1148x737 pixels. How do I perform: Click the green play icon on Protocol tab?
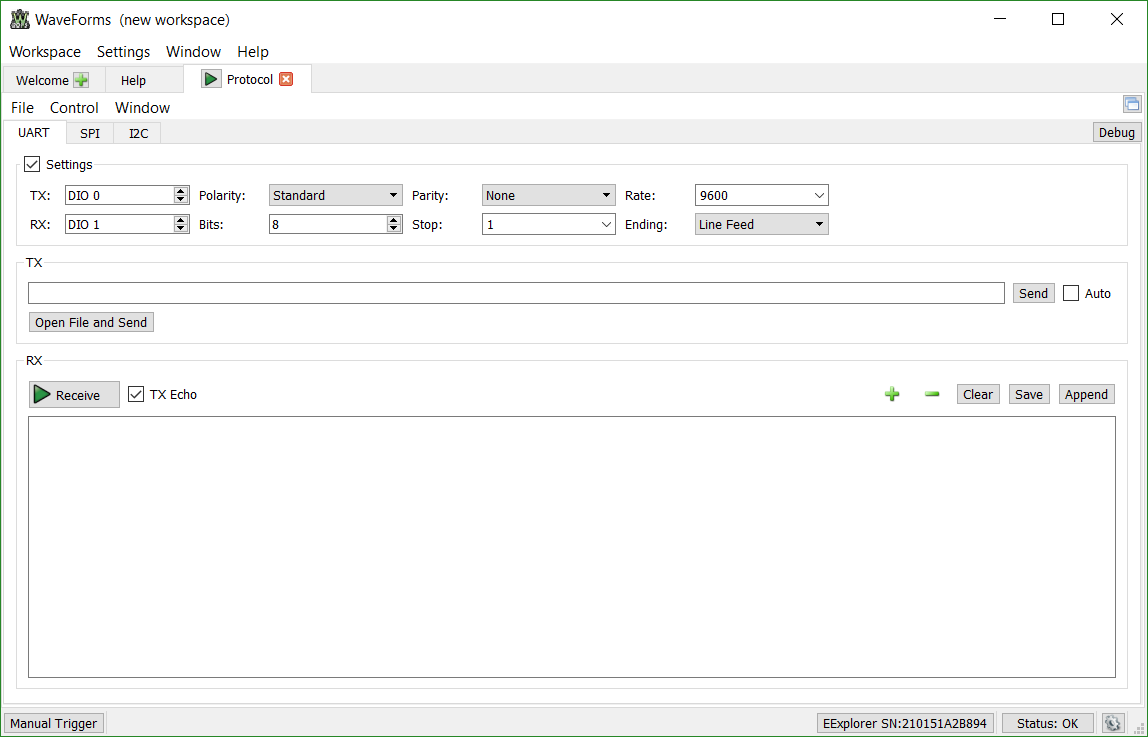pos(211,79)
